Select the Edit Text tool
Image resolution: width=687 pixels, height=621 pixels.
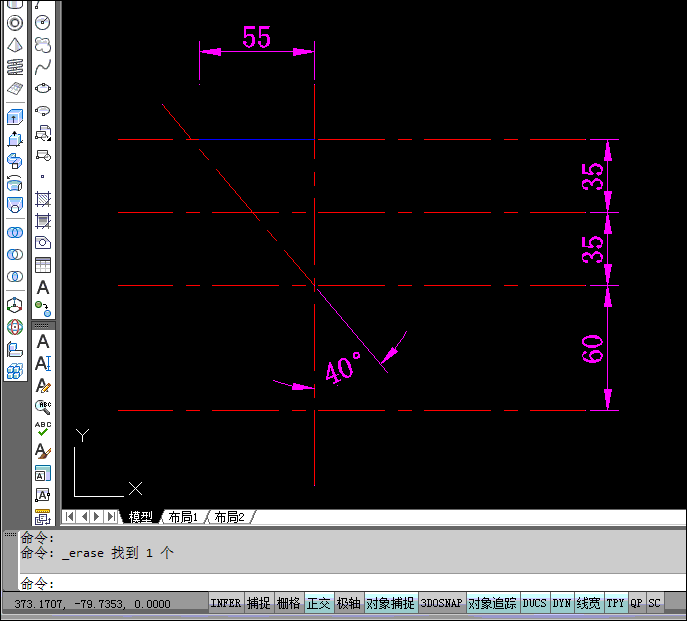pyautogui.click(x=43, y=385)
